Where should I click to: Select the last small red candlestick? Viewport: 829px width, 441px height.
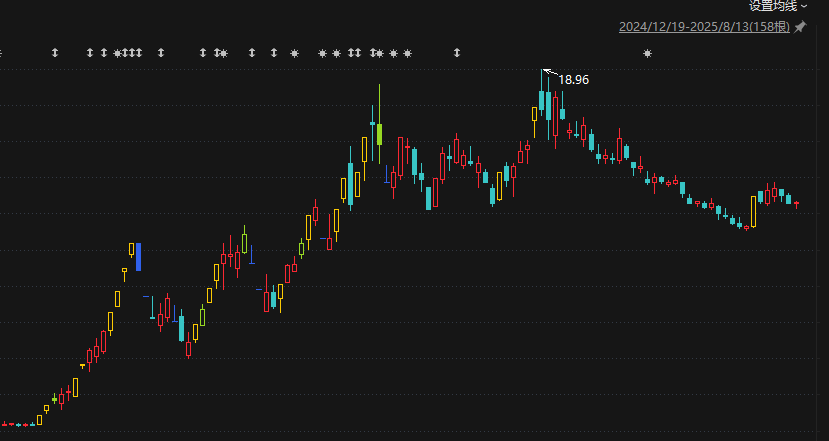796,204
